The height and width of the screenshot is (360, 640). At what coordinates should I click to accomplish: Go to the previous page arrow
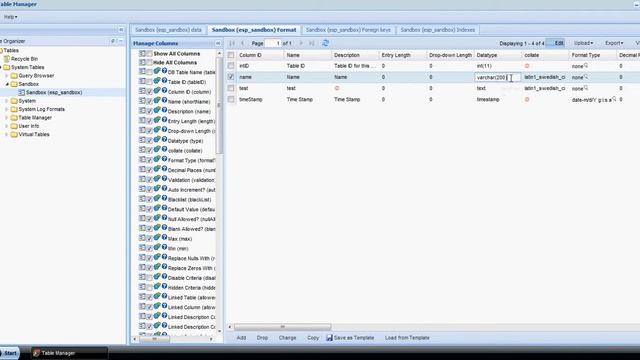242,43
